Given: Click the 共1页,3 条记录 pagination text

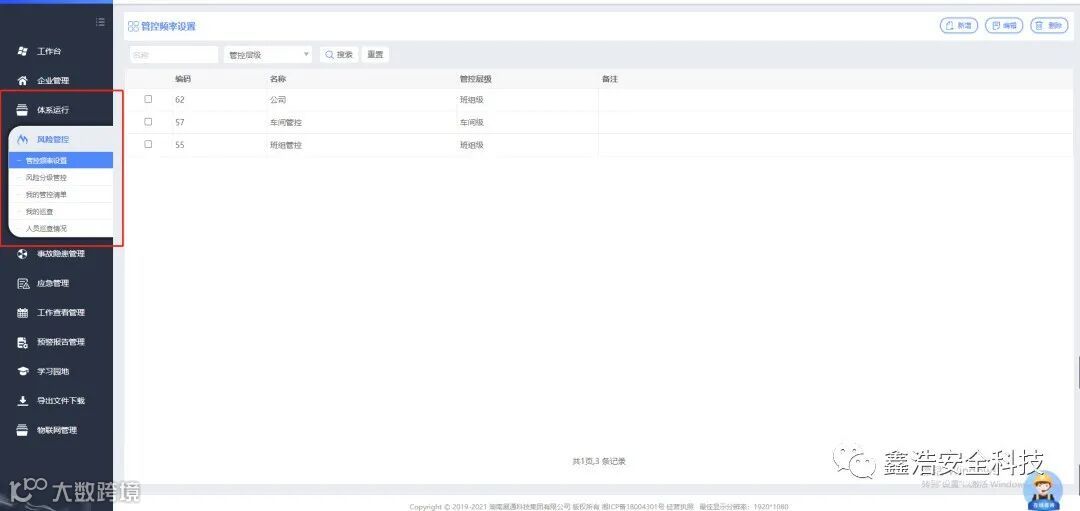Looking at the screenshot, I should pyautogui.click(x=599, y=461).
